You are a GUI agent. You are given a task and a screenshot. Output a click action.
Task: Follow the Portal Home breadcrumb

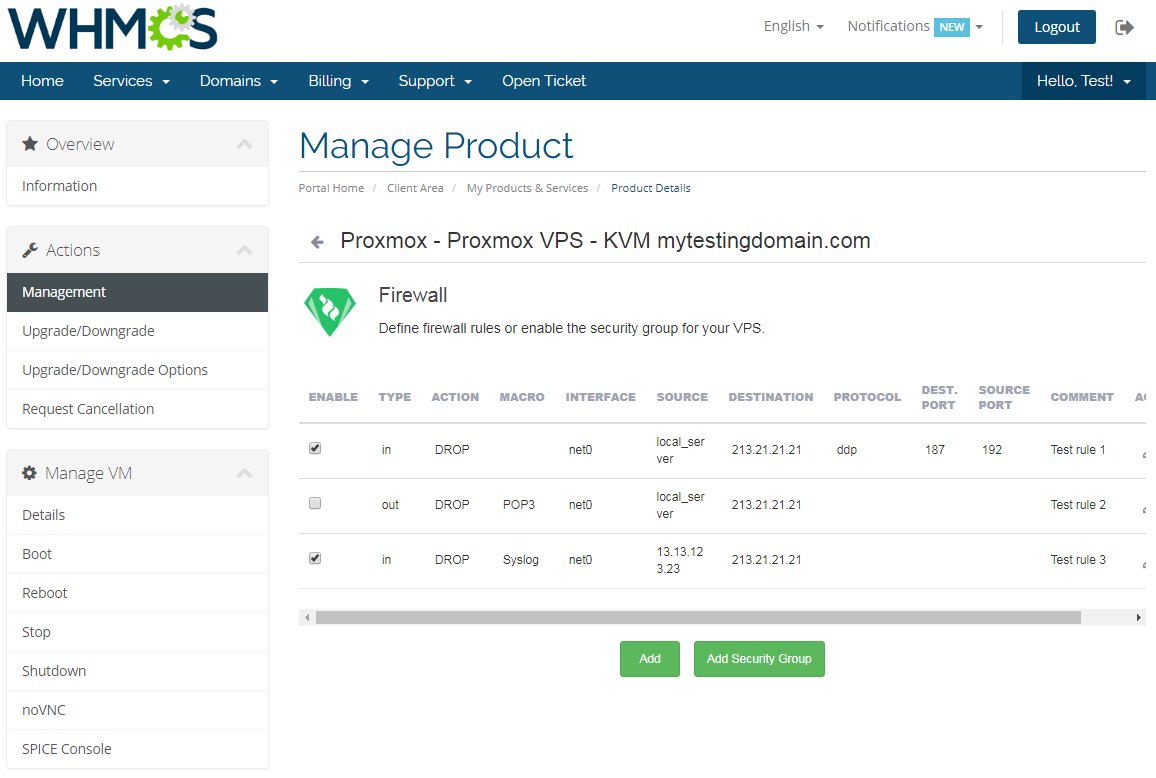point(331,188)
